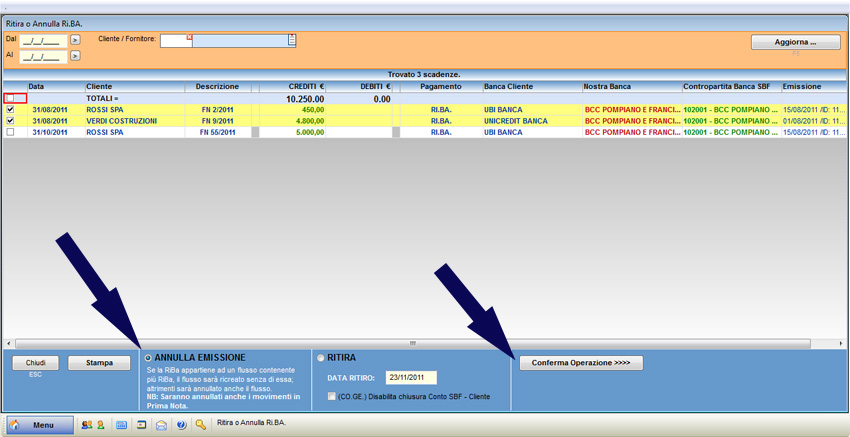Click the calendar window icon in bottom toolbar
The image size is (850, 437).
(142, 425)
